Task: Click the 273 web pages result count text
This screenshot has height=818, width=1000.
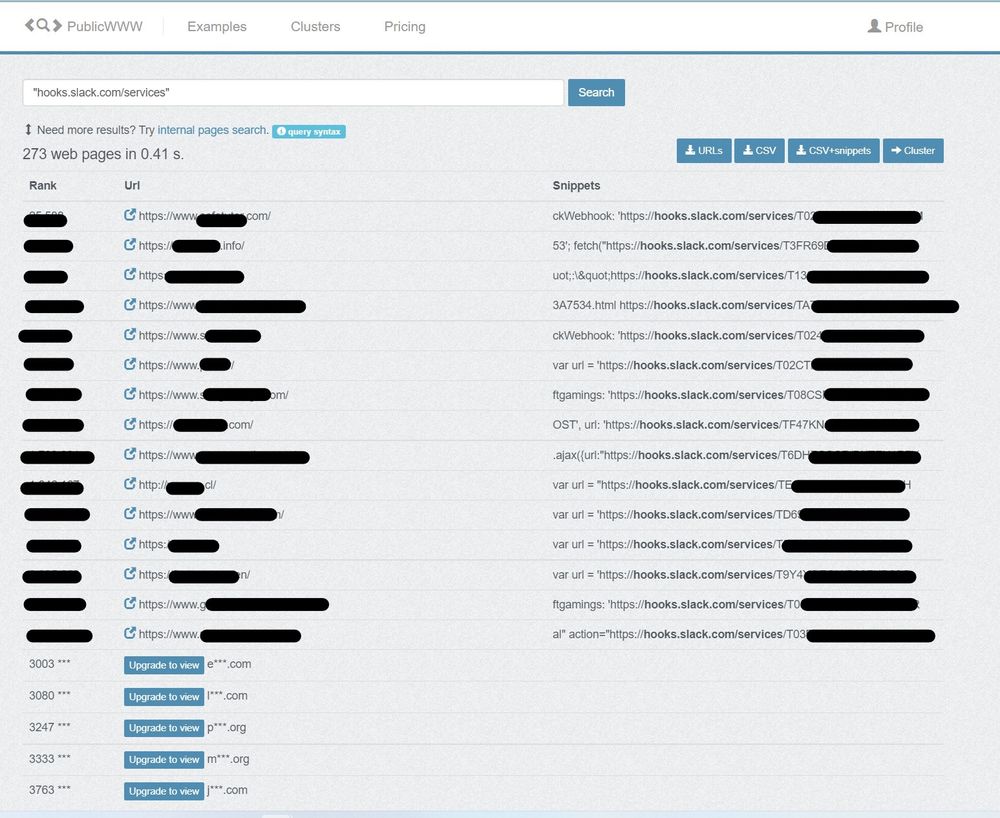Action: pyautogui.click(x=103, y=154)
